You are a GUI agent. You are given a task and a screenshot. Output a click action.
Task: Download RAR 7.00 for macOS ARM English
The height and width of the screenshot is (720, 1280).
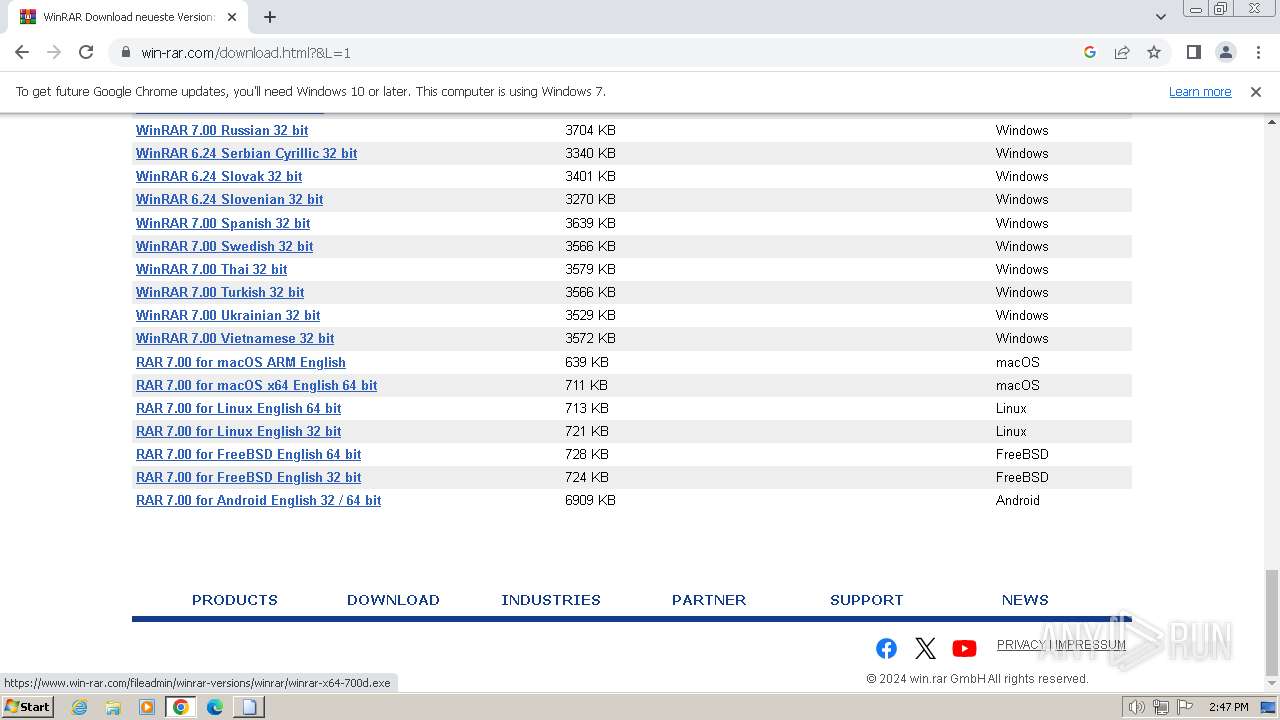241,362
